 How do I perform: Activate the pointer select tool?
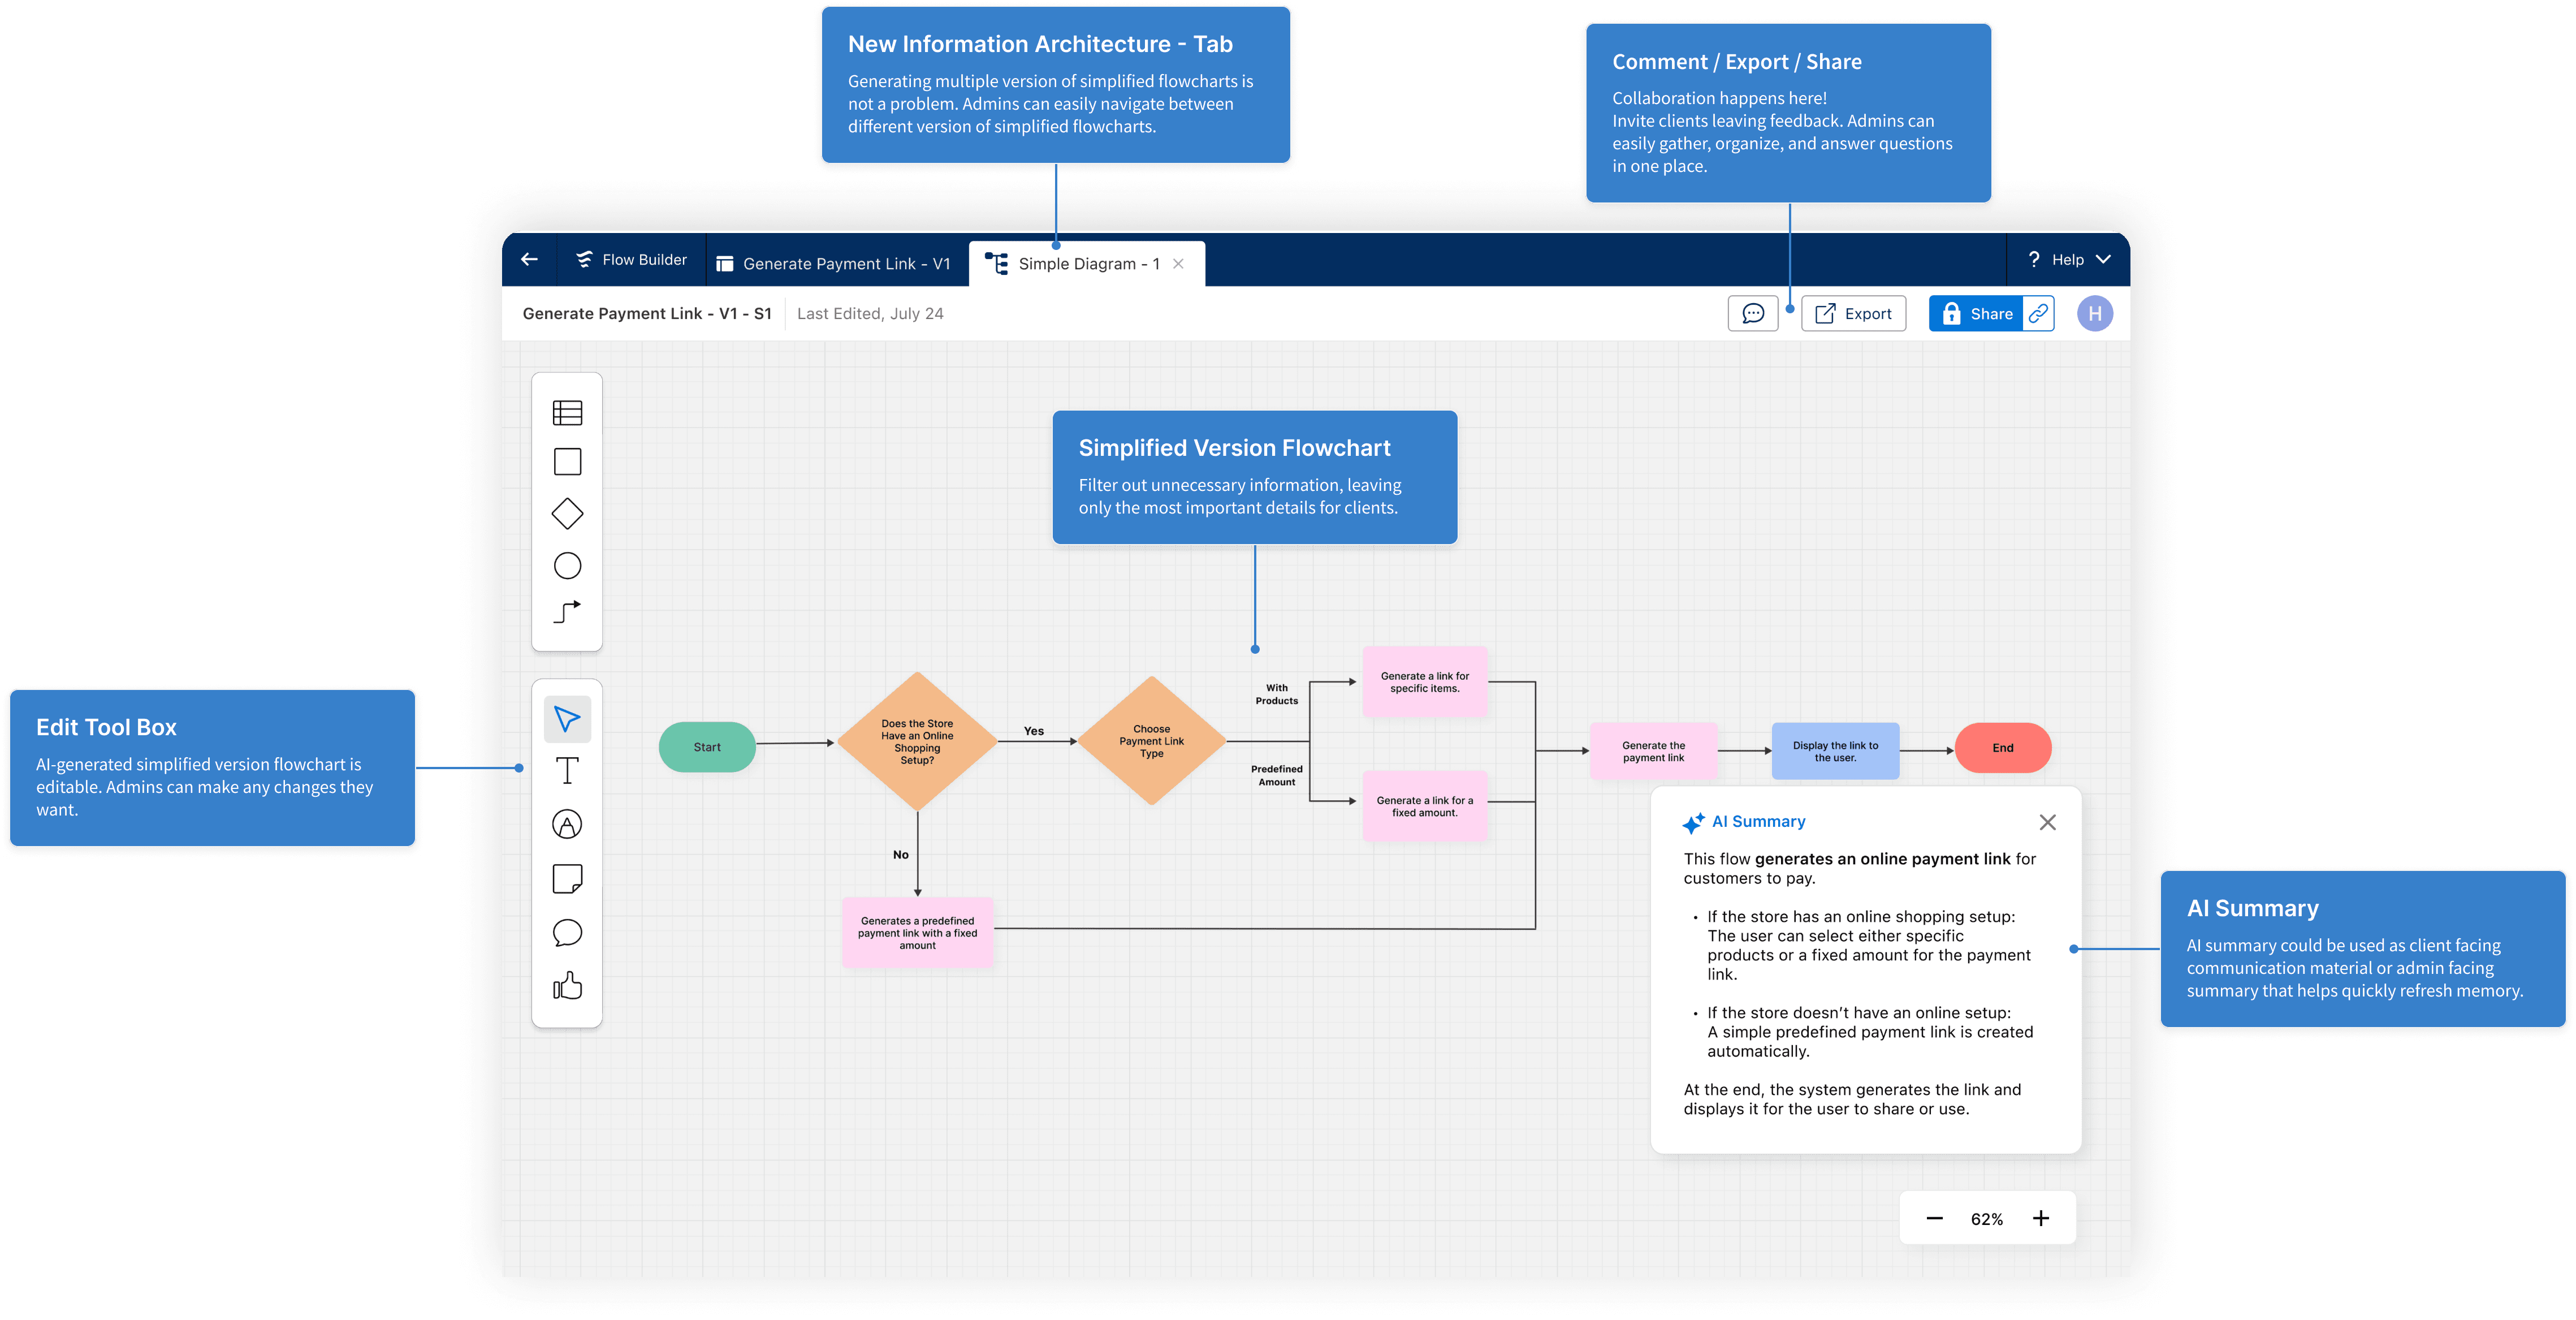click(567, 719)
